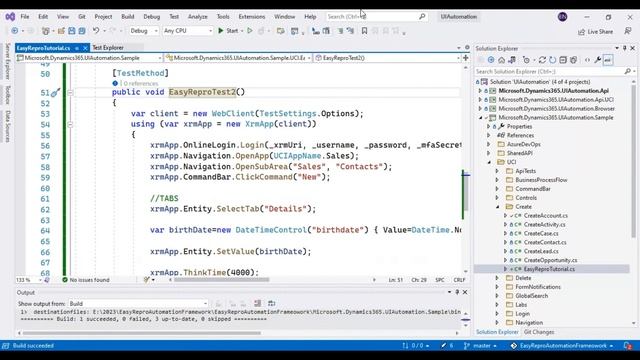Click the Open File toolbar icon
This screenshot has width=640, height=360.
pos(61,31)
